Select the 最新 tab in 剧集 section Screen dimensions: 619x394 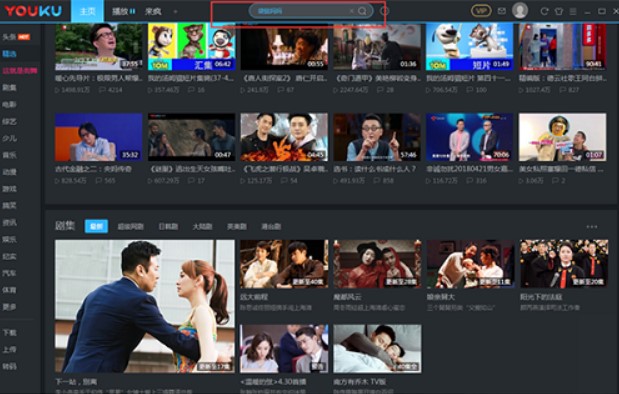click(96, 226)
